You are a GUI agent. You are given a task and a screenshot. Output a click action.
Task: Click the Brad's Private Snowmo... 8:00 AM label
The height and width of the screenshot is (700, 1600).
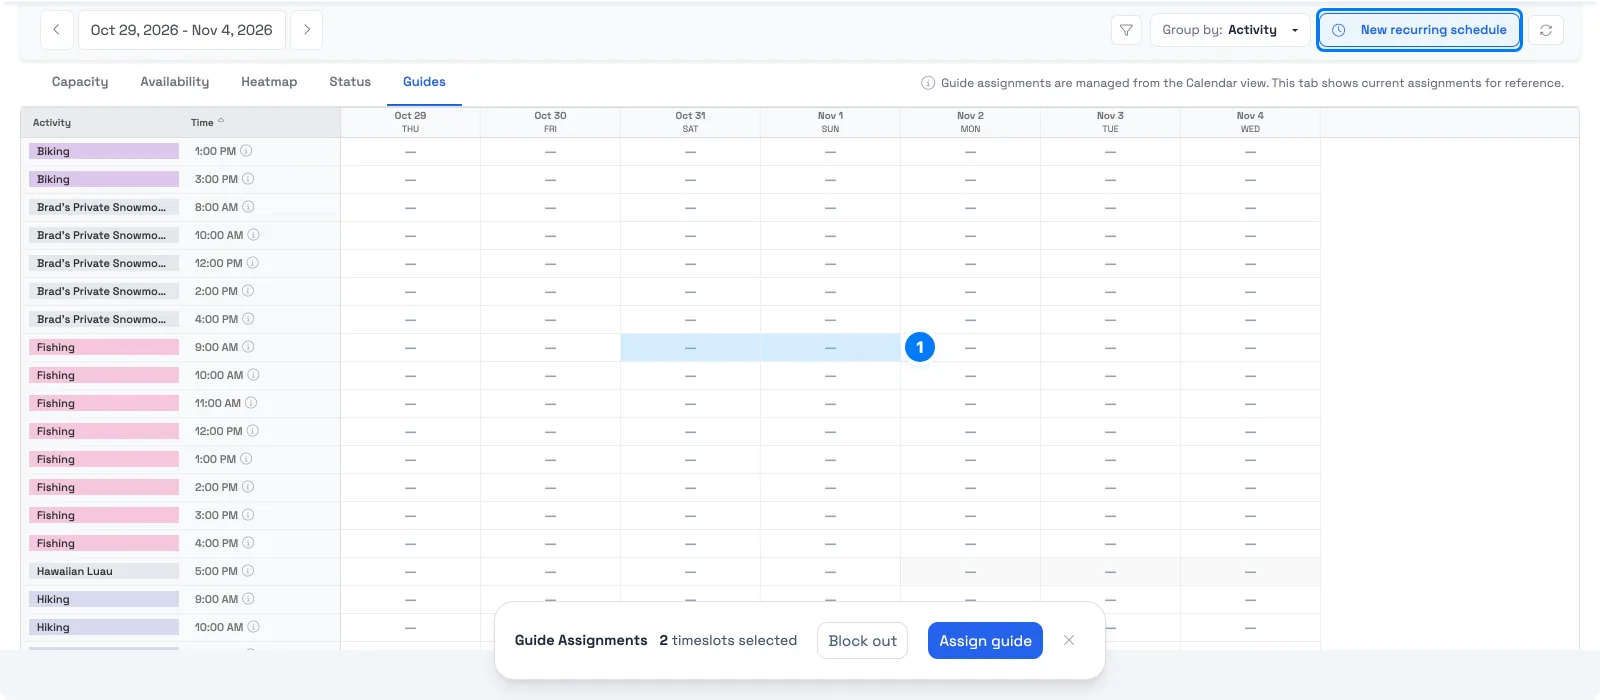(104, 207)
